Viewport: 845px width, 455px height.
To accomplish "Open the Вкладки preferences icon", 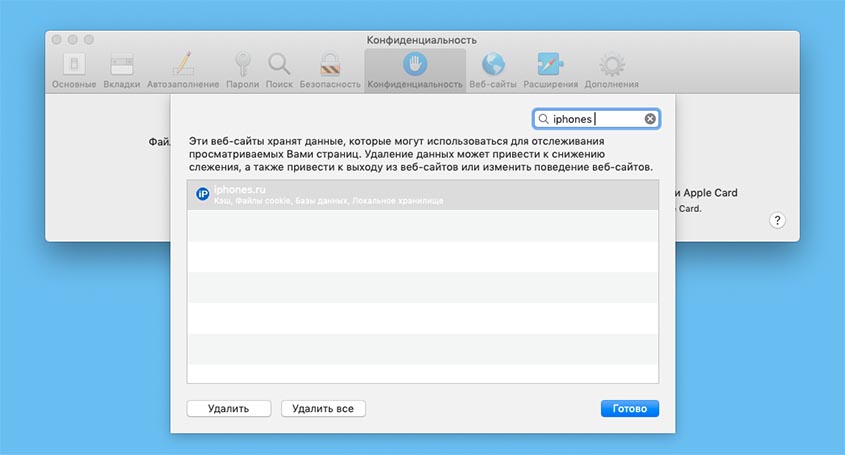I will pos(122,65).
